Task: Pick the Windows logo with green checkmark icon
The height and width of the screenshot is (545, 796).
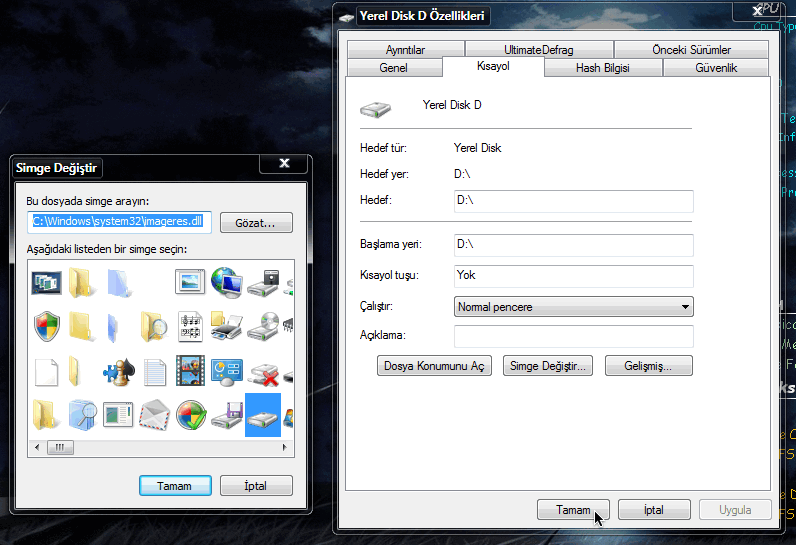Action: tap(191, 415)
